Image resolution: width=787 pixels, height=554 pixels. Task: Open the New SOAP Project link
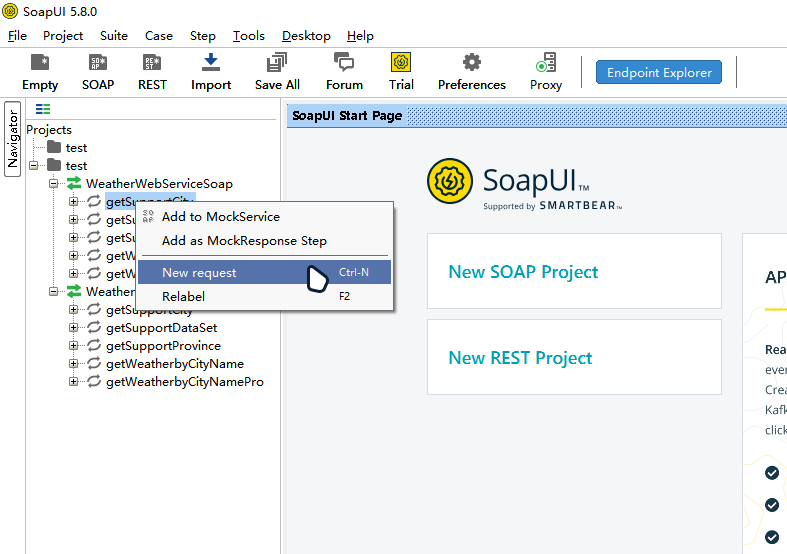[x=523, y=272]
